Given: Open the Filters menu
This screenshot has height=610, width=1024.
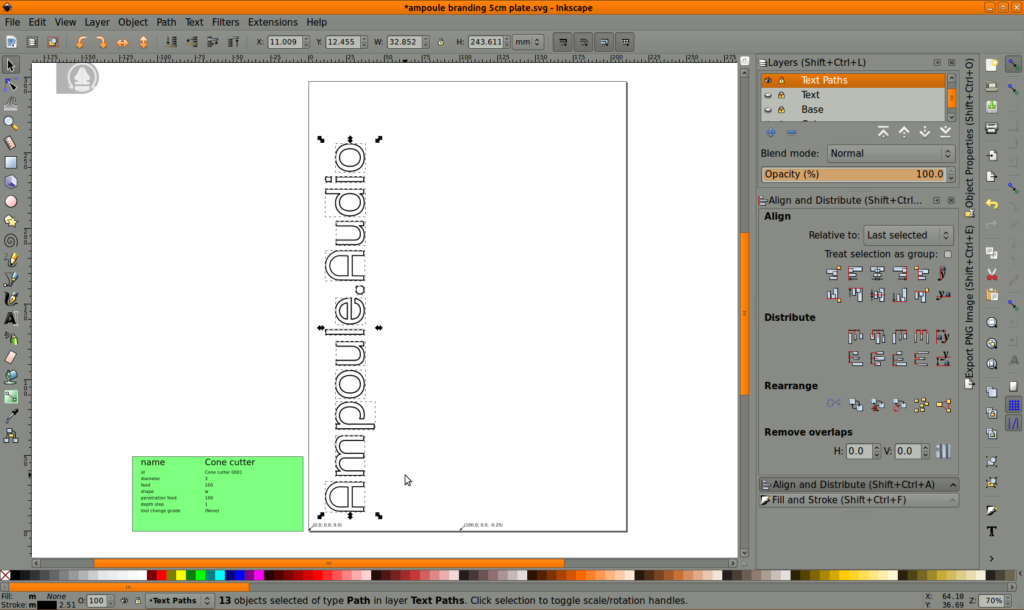Looking at the screenshot, I should tap(225, 22).
